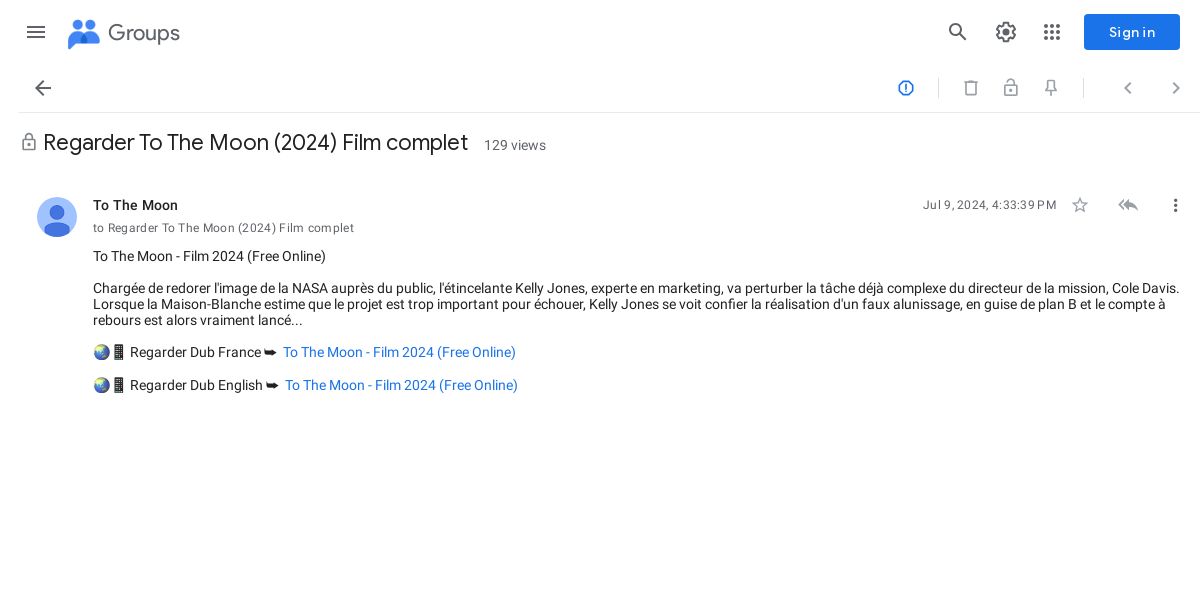Open the Dub English film link

coord(401,385)
